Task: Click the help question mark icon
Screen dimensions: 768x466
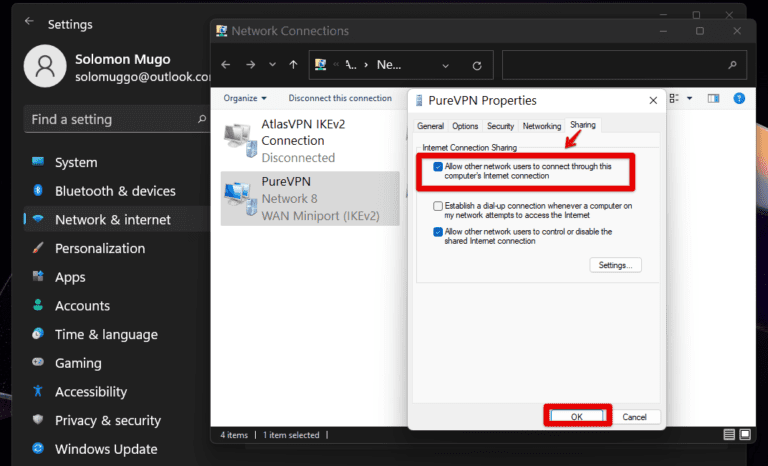Action: pyautogui.click(x=741, y=98)
